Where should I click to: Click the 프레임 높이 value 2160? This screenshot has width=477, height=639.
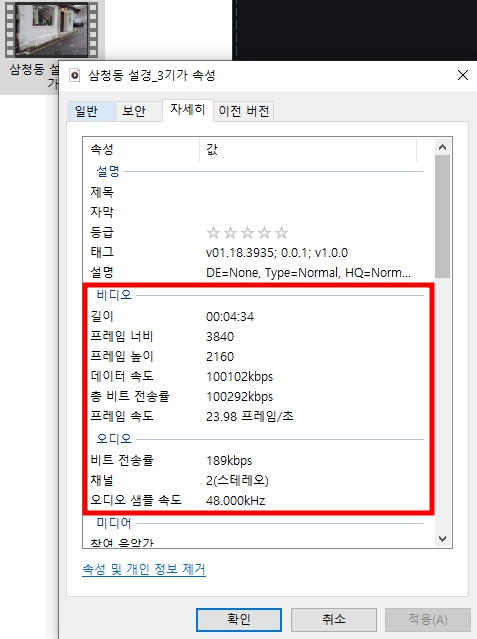pyautogui.click(x=220, y=357)
